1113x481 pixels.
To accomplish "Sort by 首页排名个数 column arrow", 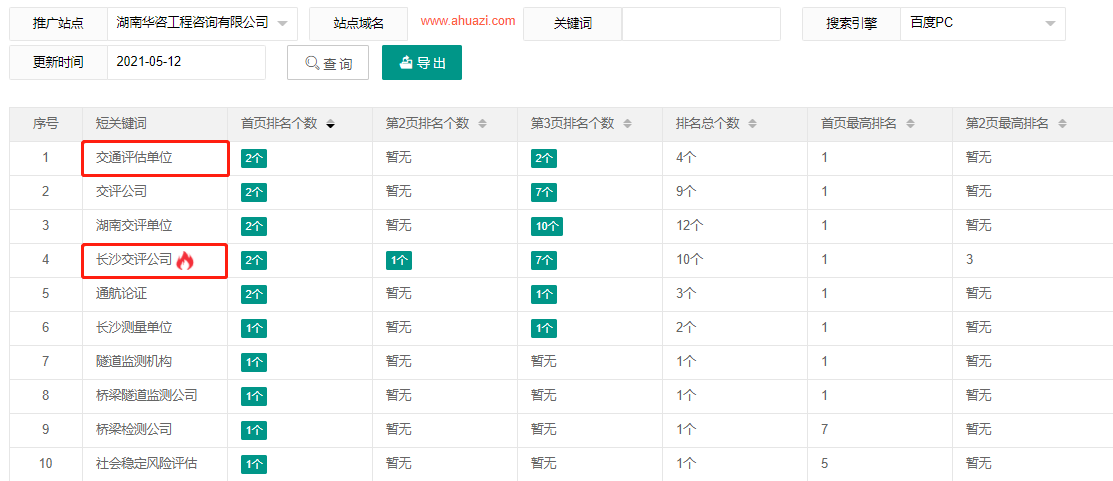I will point(331,124).
